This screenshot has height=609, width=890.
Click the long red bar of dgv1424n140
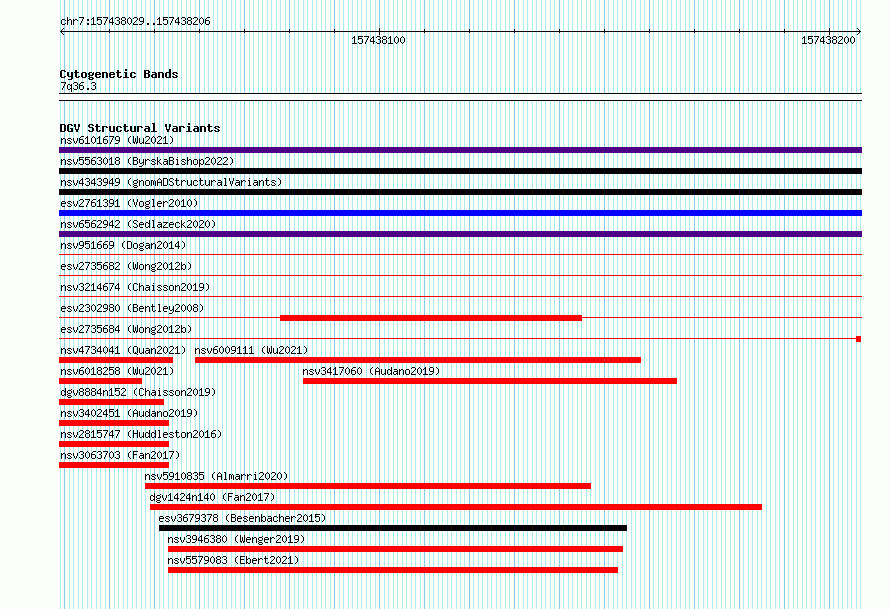(x=456, y=507)
